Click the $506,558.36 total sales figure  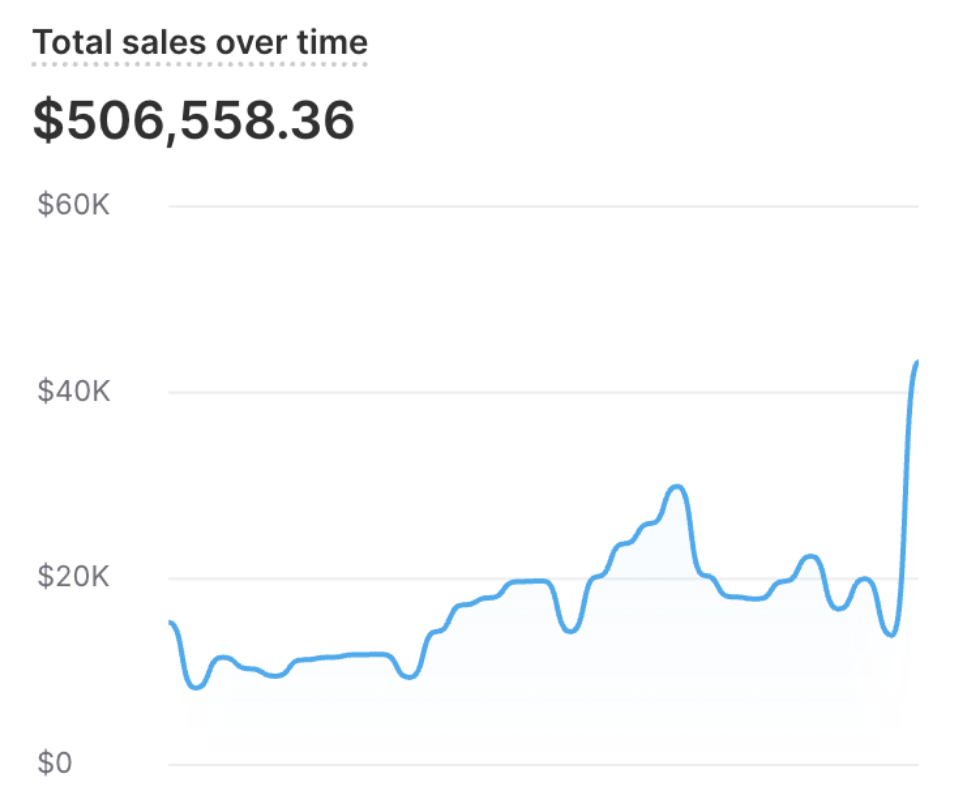coord(194,121)
